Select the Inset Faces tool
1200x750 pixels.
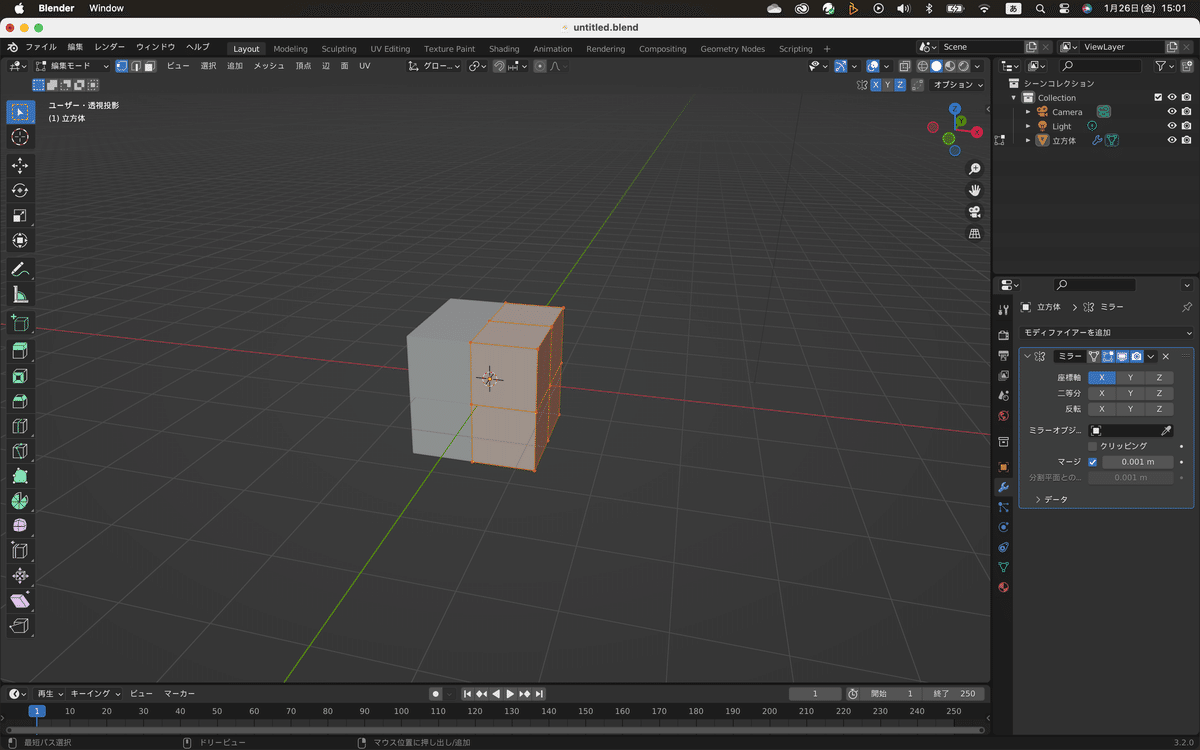(20, 377)
